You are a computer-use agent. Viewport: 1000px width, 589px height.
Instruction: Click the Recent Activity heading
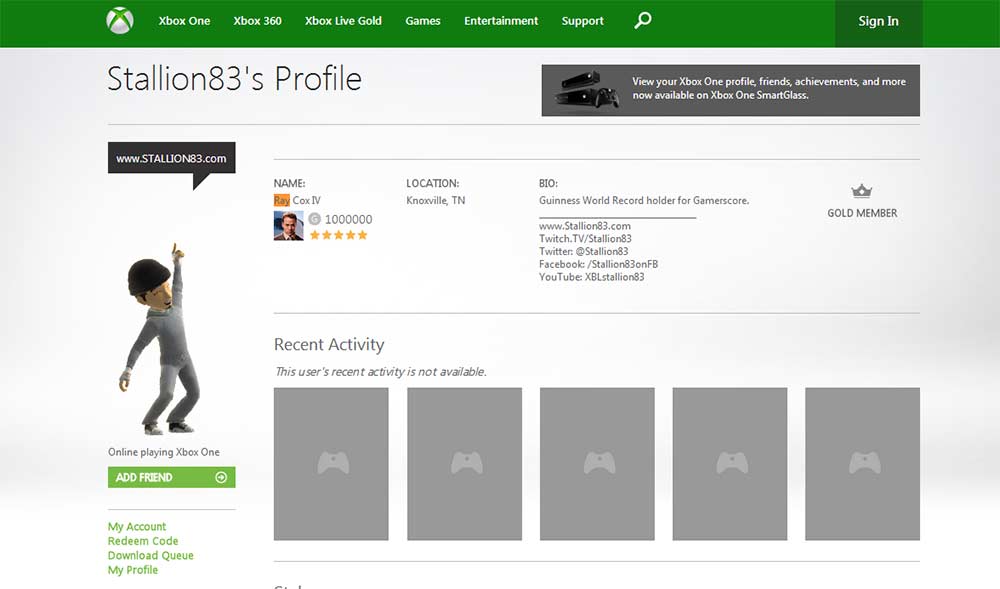[x=329, y=344]
